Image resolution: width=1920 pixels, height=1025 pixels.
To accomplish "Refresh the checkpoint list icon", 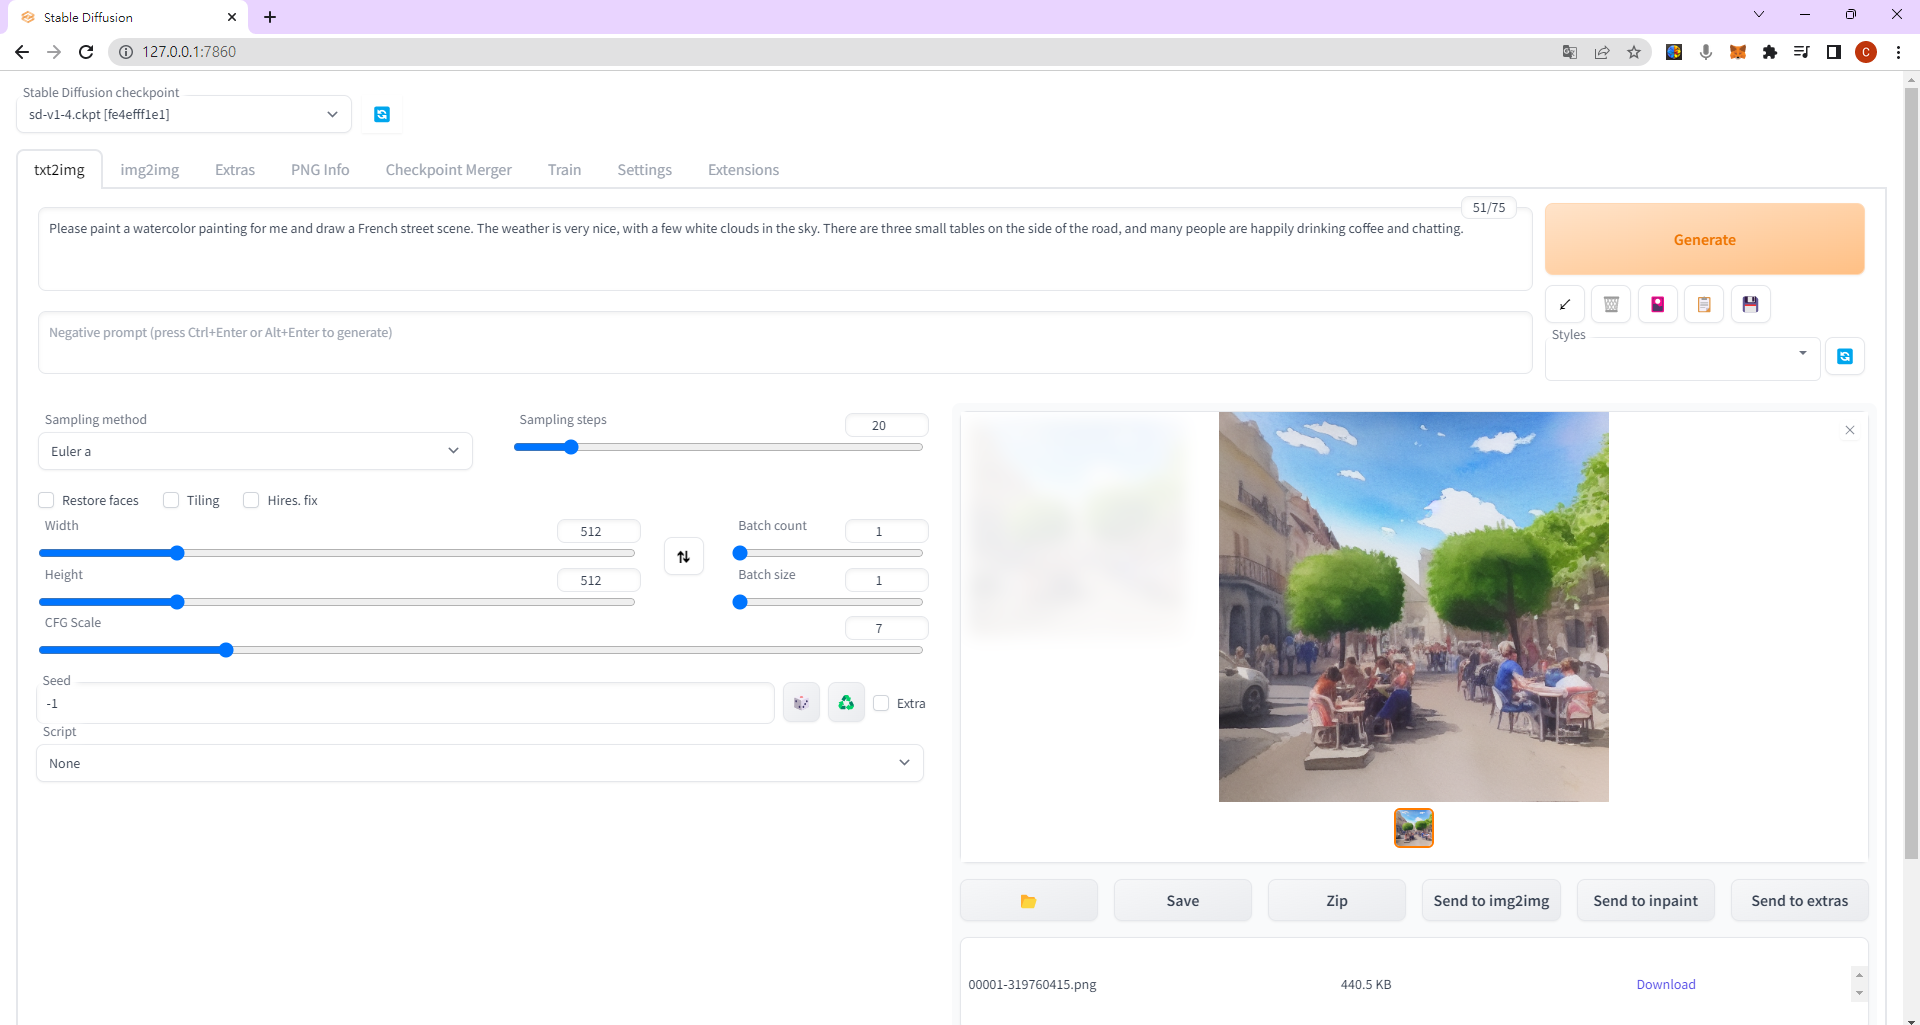I will (382, 114).
